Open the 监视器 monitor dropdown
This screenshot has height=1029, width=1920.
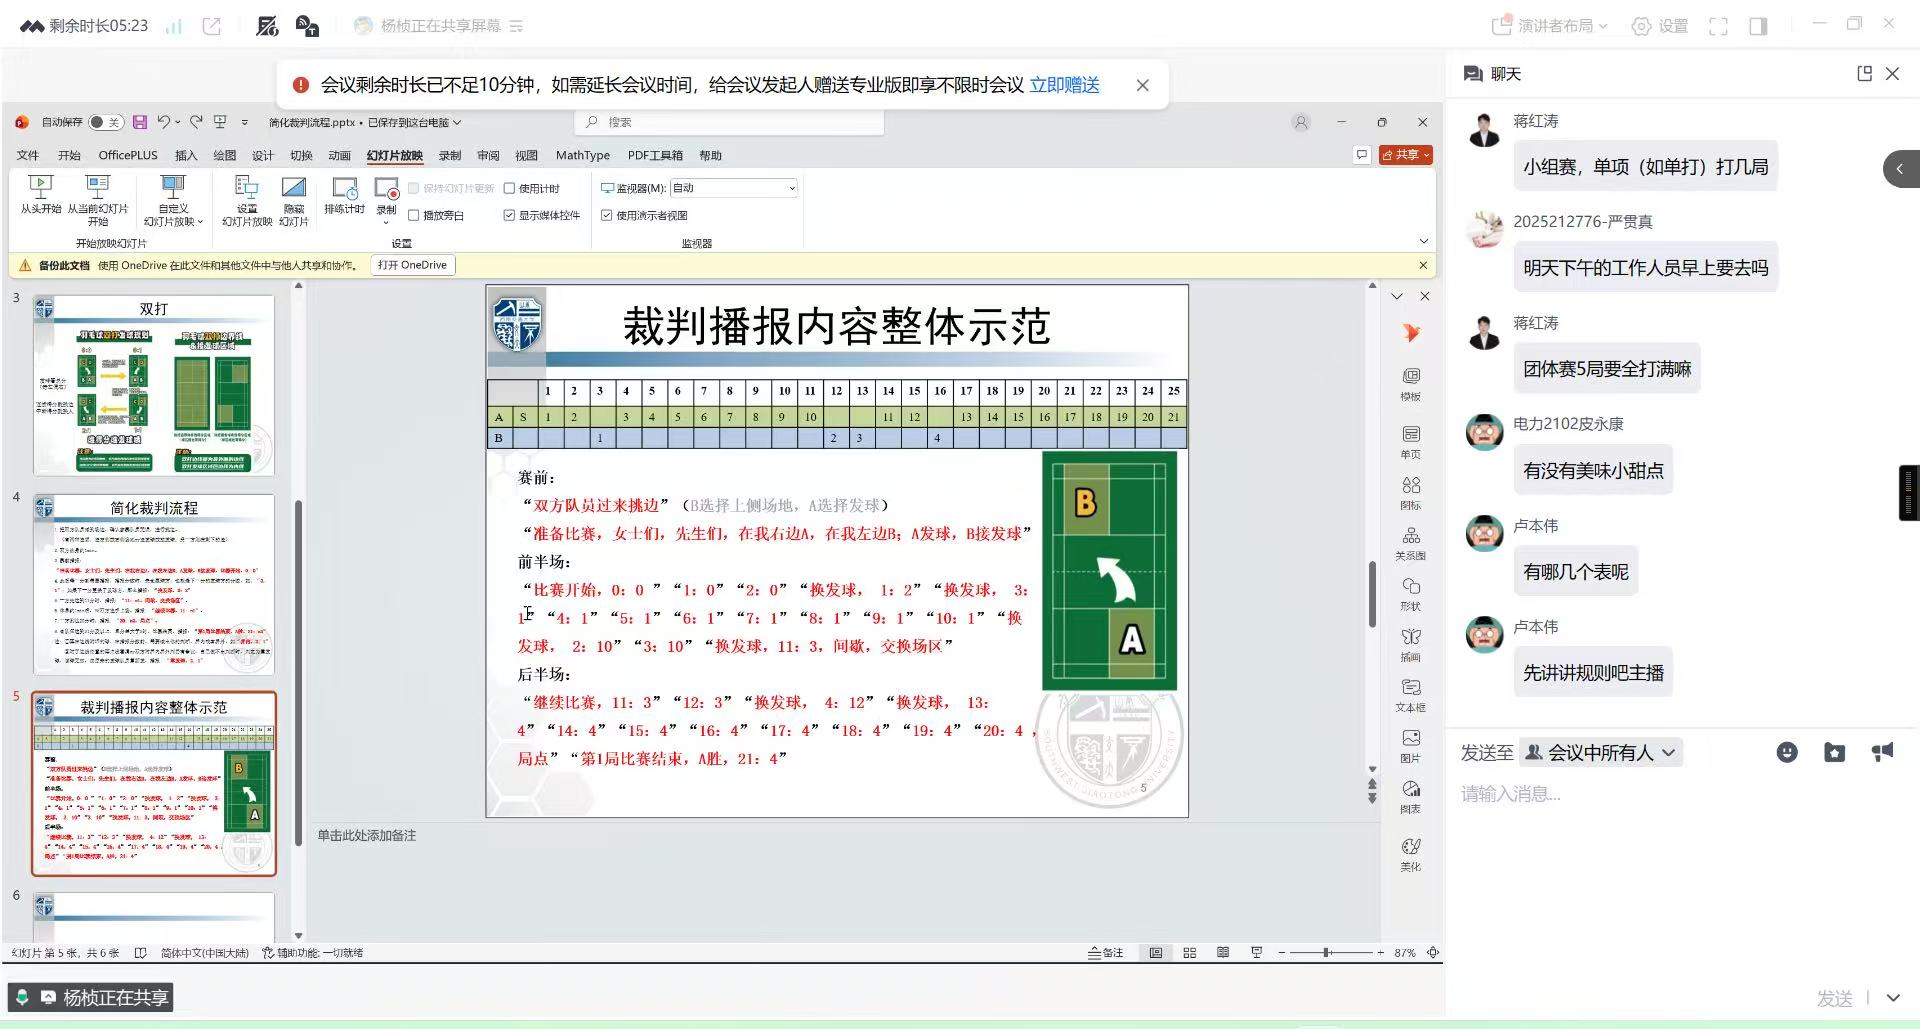[x=733, y=188]
